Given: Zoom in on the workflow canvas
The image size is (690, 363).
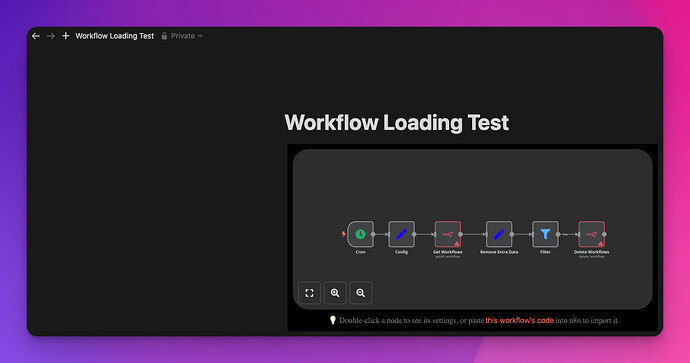Looking at the screenshot, I should 335,293.
